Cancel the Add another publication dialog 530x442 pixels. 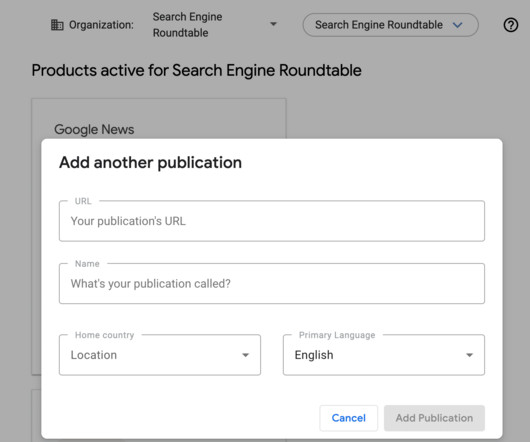(x=348, y=418)
